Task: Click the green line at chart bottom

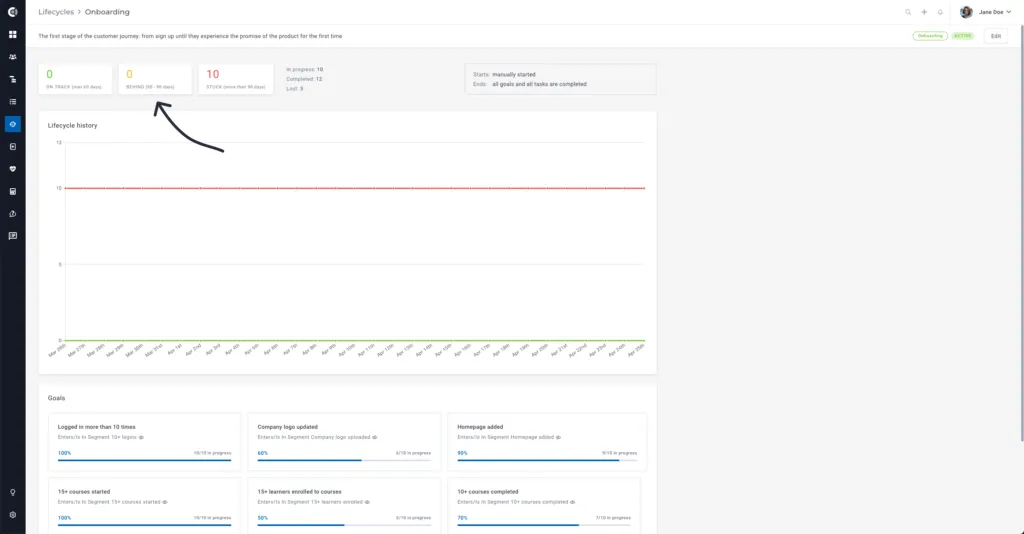Action: [355, 340]
